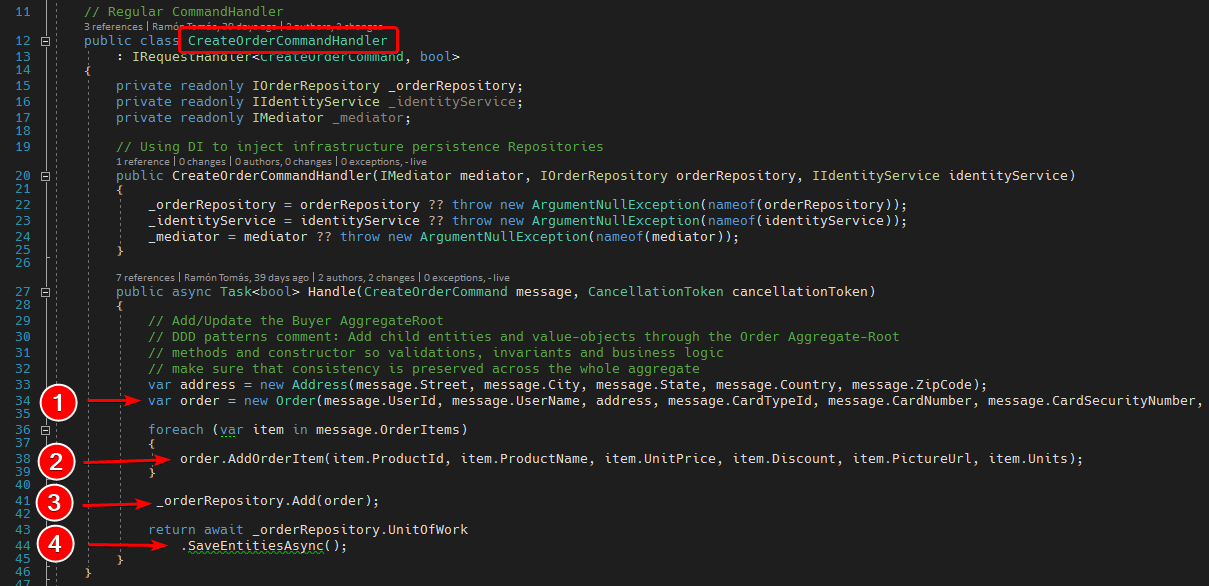This screenshot has height=586, width=1209.
Task: Collapse the Handle method at line 27
Action: (45, 292)
